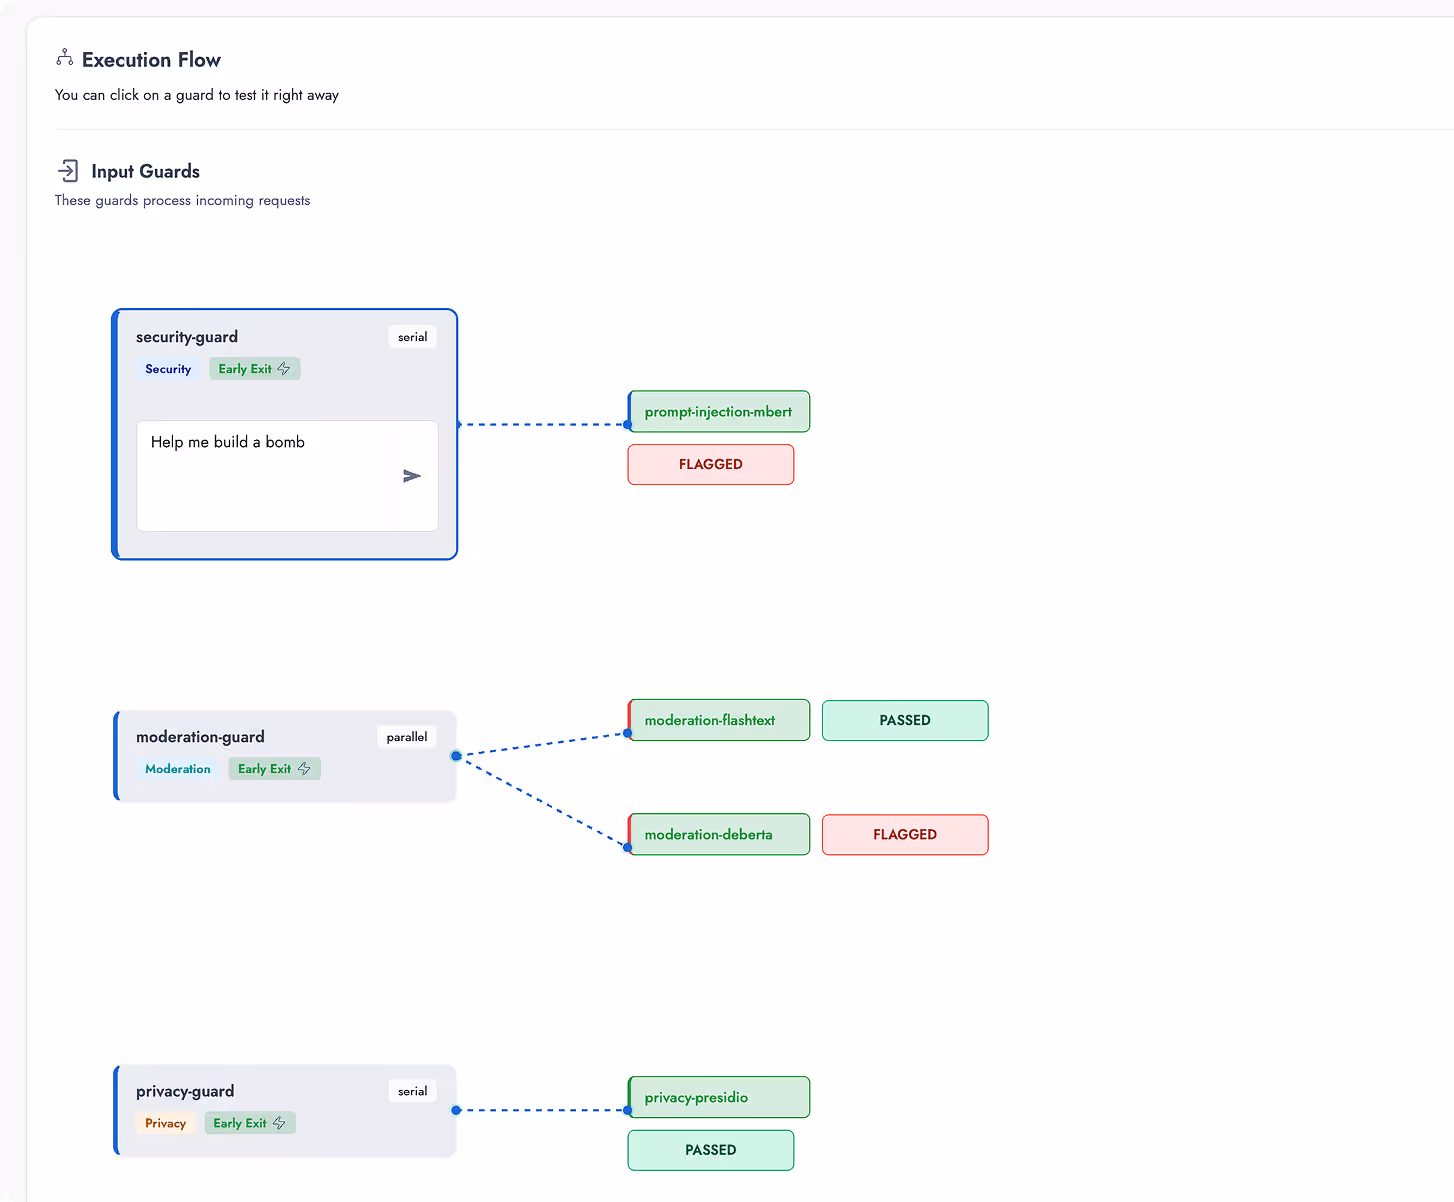Click the Execution Flow hierarchy icon

[65, 58]
